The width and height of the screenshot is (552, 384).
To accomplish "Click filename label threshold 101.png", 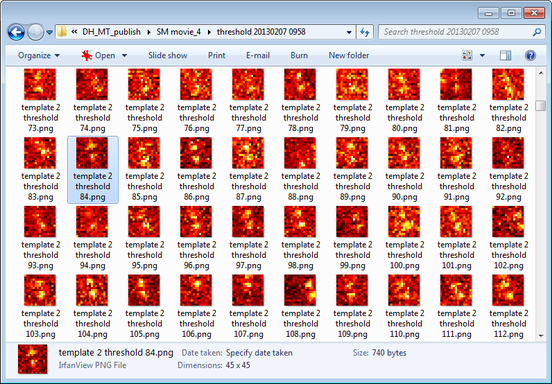I will (457, 255).
